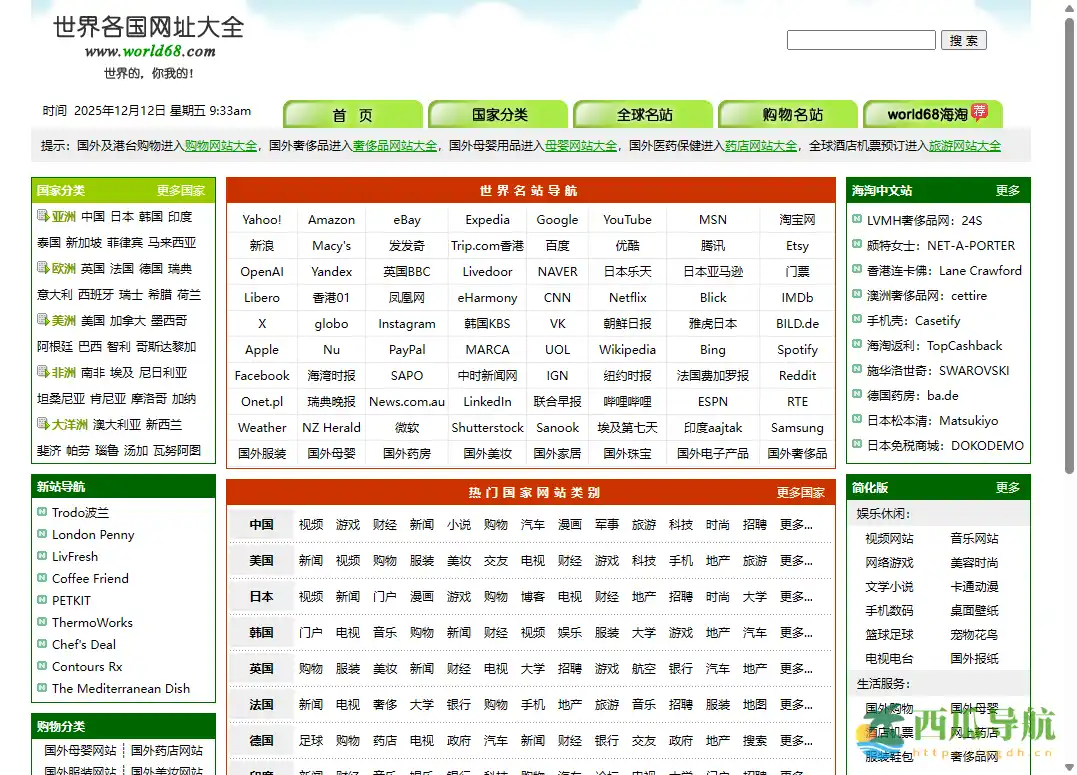This screenshot has width=1077, height=775.
Task: Click the 亚洲 category icon in 国家分类
Action: click(43, 216)
